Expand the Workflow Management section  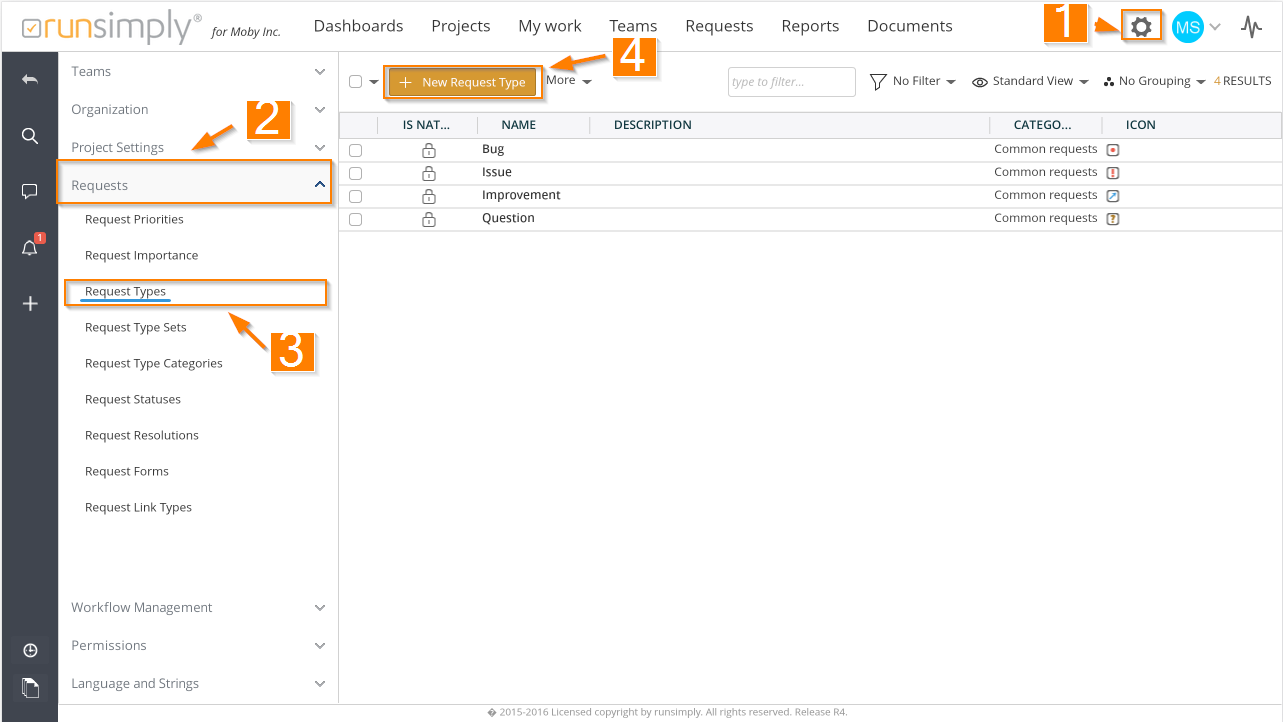[198, 607]
